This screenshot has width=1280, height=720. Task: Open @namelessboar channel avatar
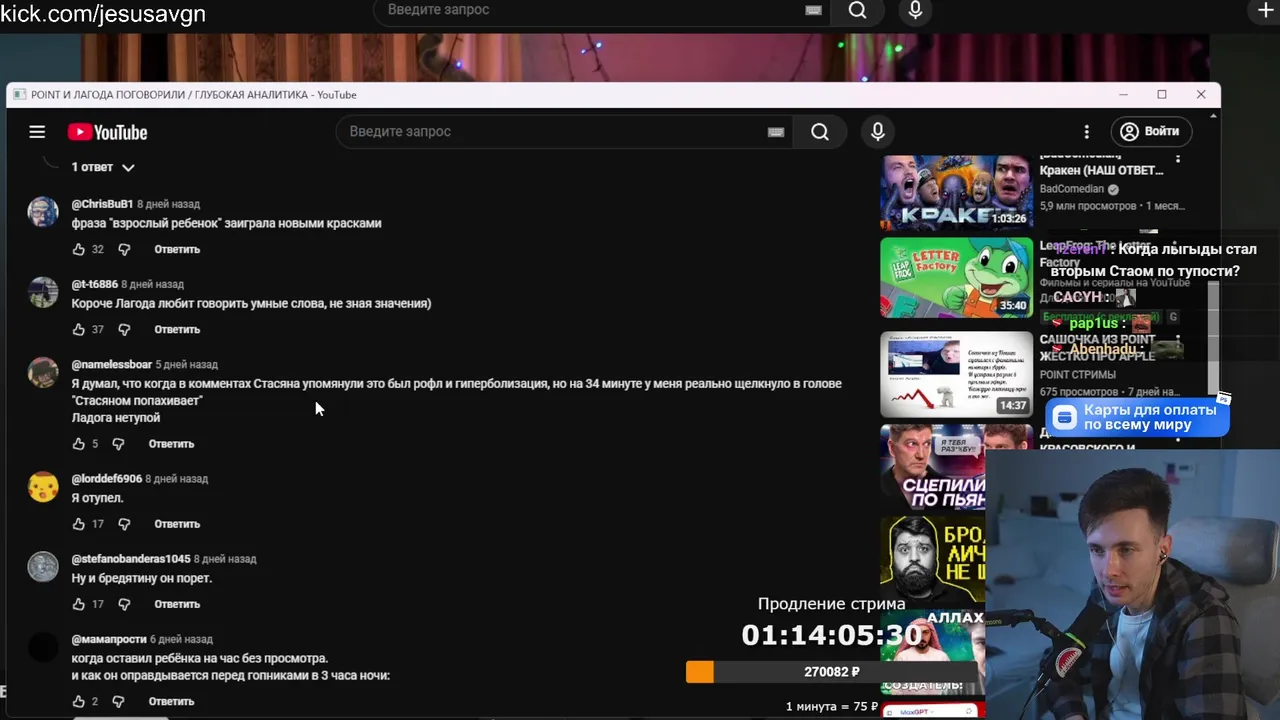click(x=43, y=371)
